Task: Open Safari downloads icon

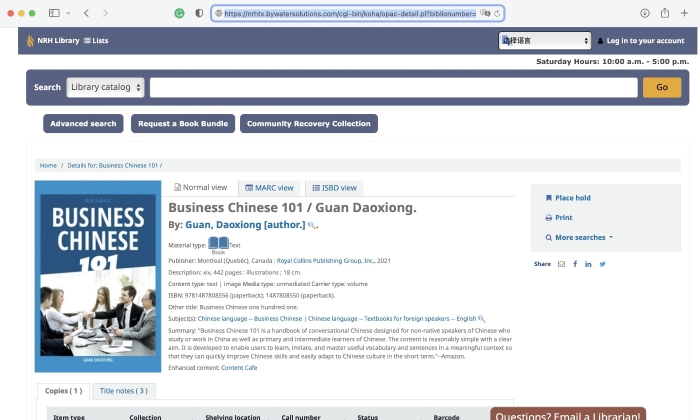Action: tap(645, 13)
